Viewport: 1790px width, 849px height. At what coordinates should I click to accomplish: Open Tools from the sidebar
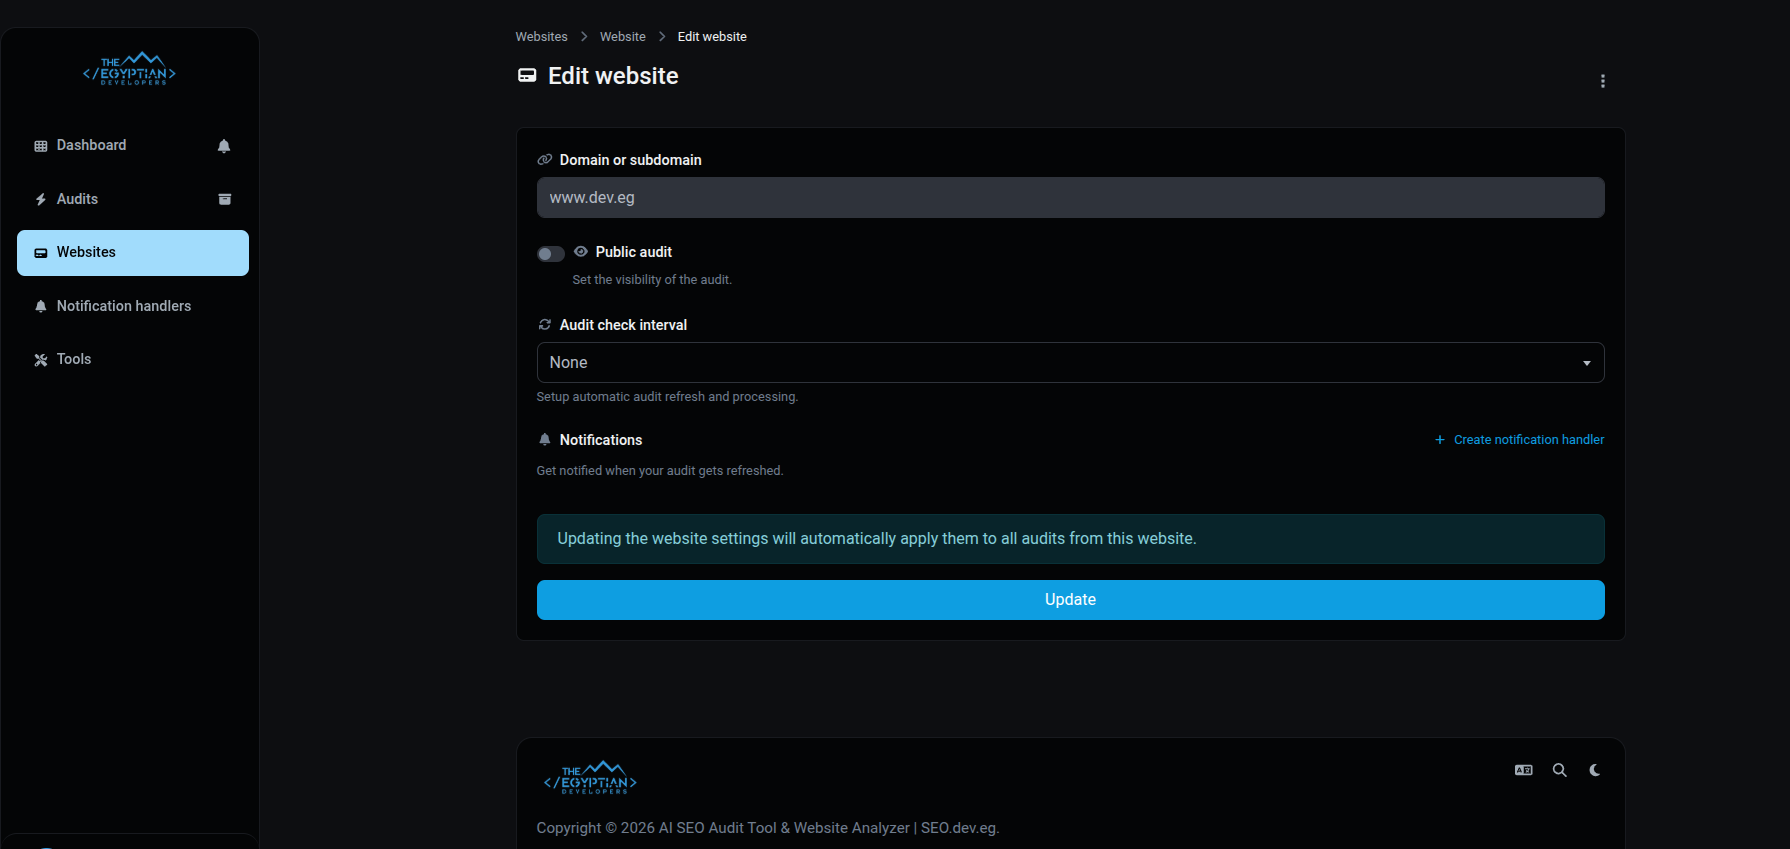[73, 359]
